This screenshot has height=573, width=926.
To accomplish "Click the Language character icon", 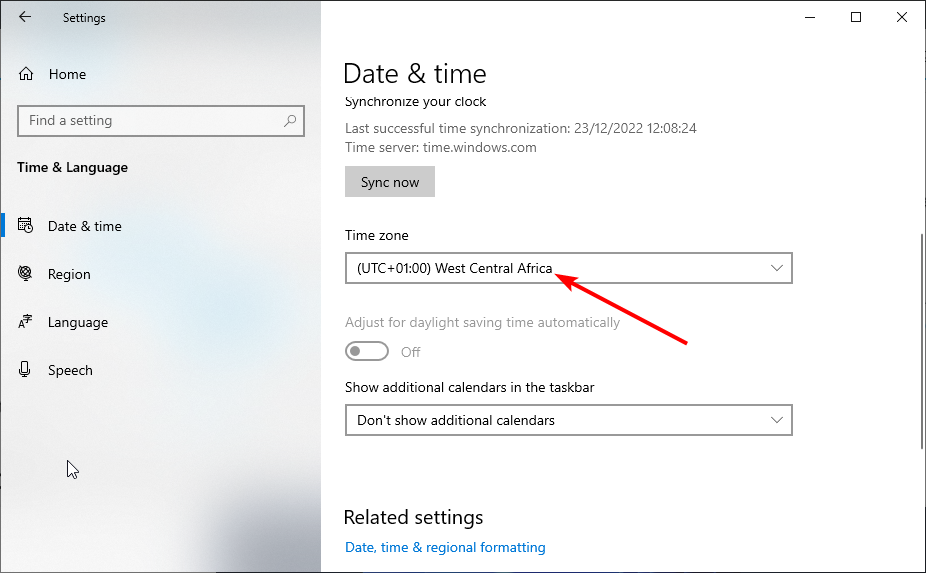I will coord(25,321).
